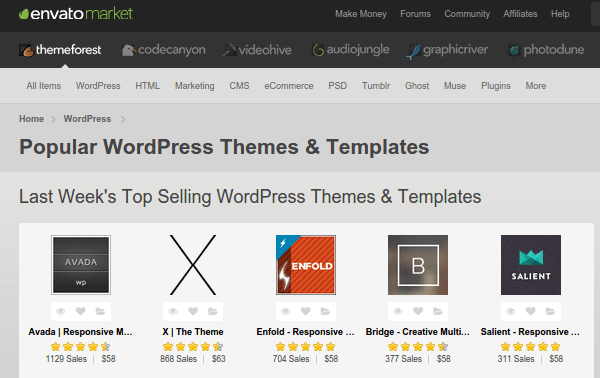
Task: Select the All Items category
Action: 44,86
